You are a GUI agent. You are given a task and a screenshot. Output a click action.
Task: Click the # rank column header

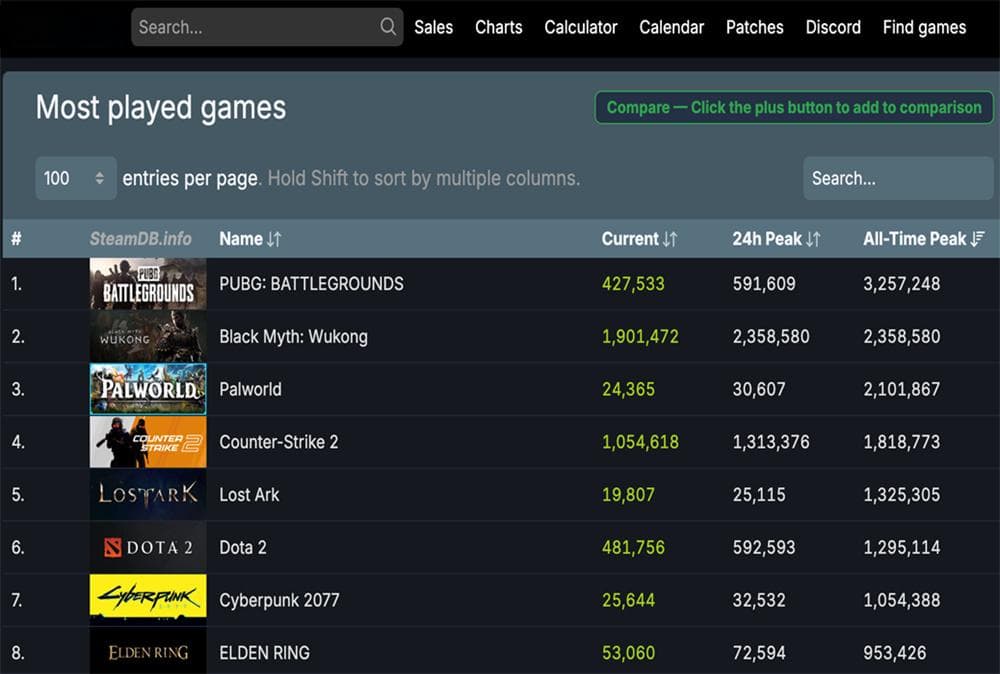pos(17,239)
